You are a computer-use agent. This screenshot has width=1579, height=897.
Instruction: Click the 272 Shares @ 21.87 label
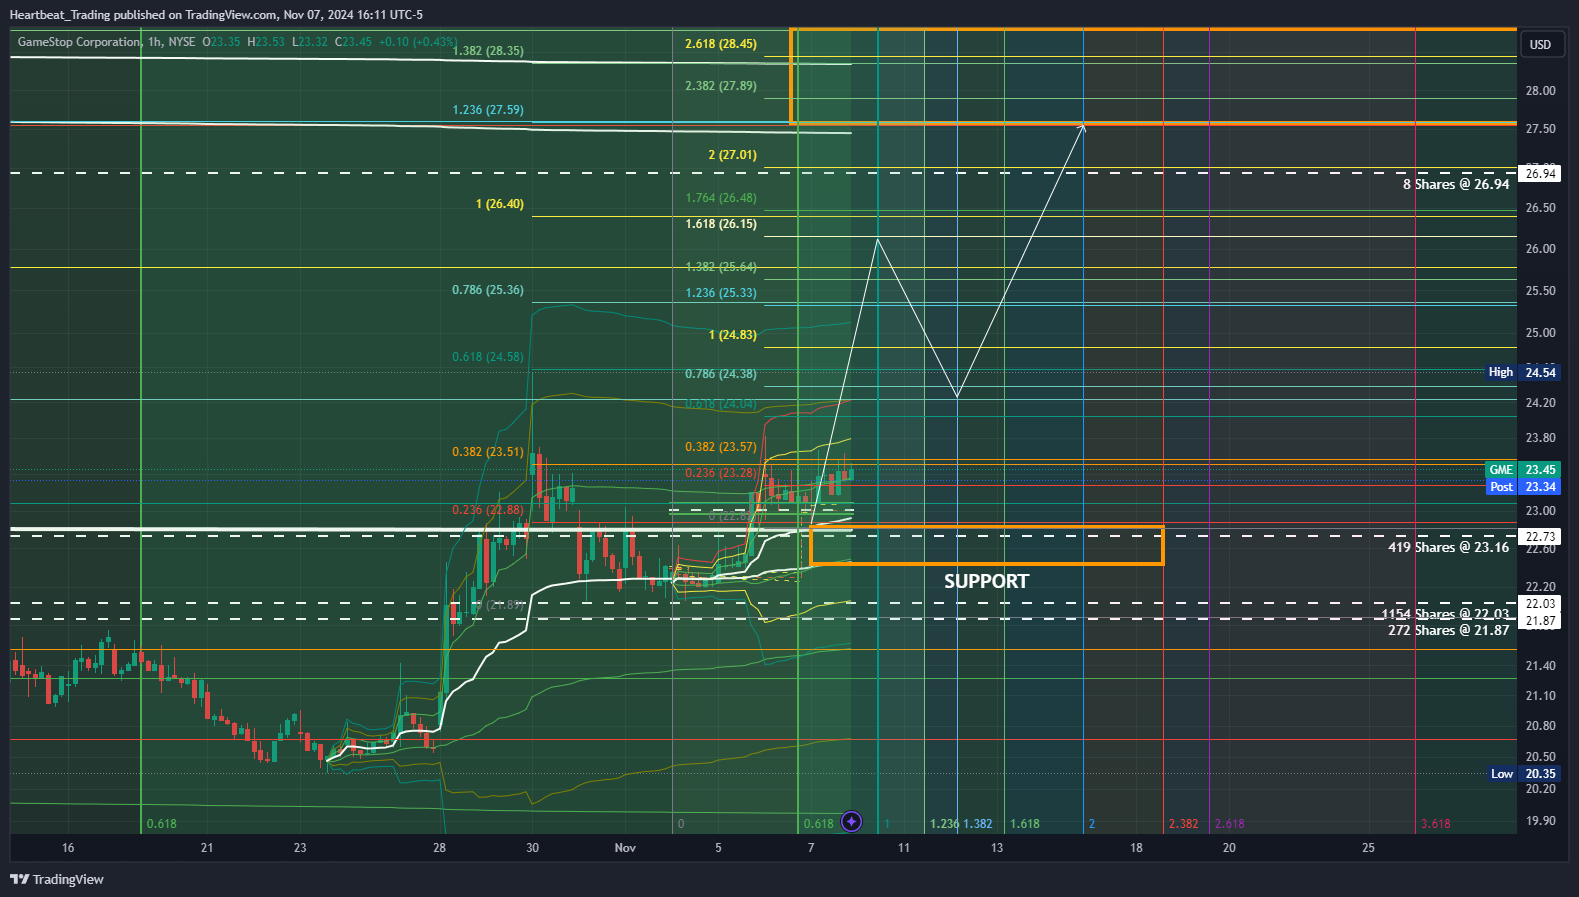[1449, 630]
